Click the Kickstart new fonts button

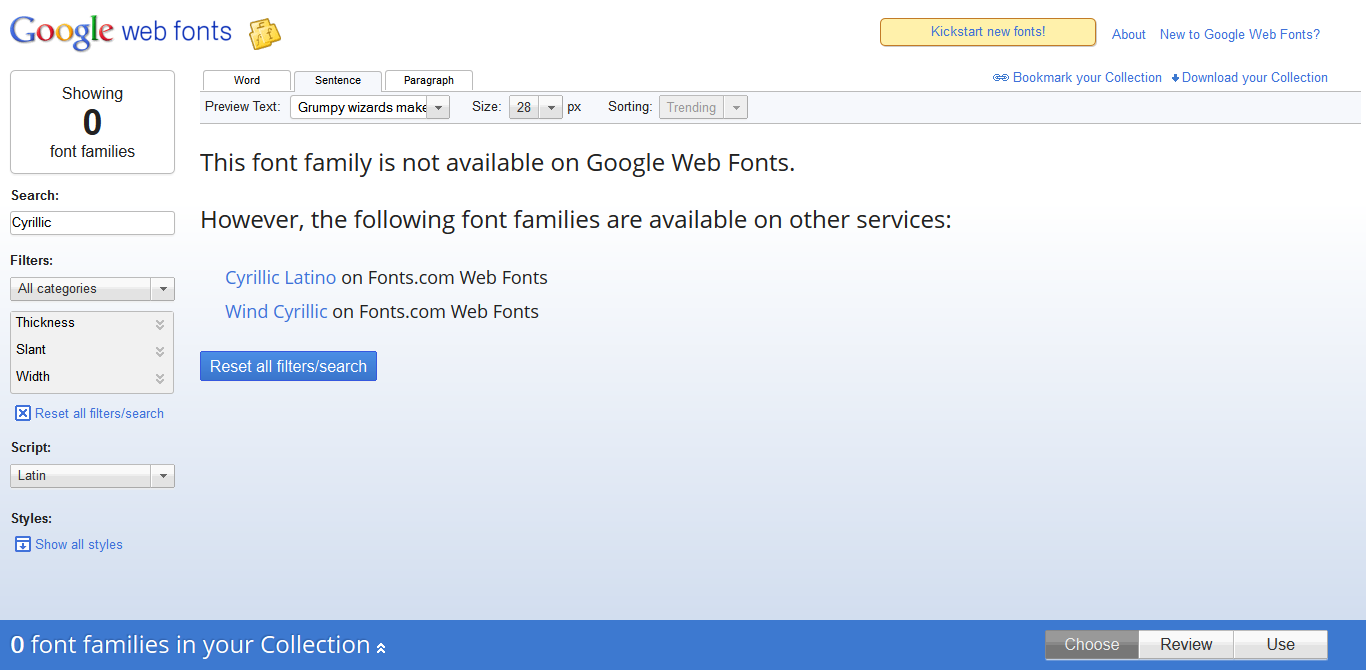point(987,32)
